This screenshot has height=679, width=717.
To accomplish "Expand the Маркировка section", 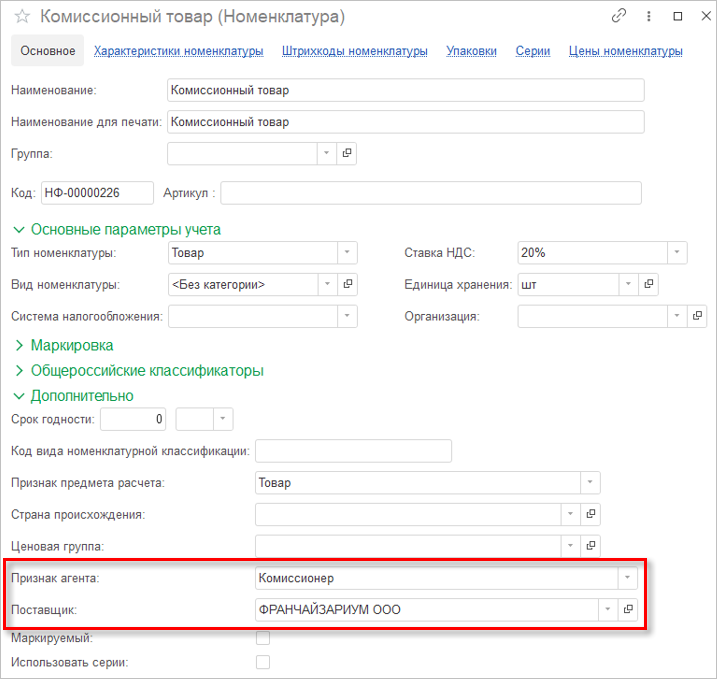I will pyautogui.click(x=71, y=345).
